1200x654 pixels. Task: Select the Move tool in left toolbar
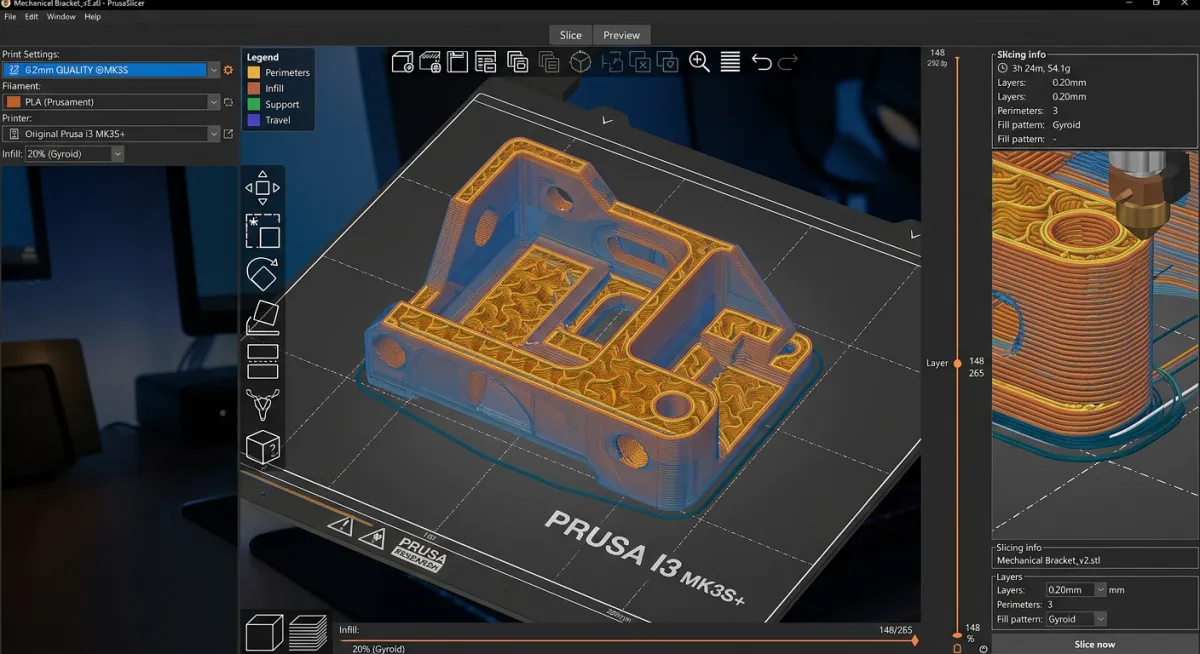(262, 188)
